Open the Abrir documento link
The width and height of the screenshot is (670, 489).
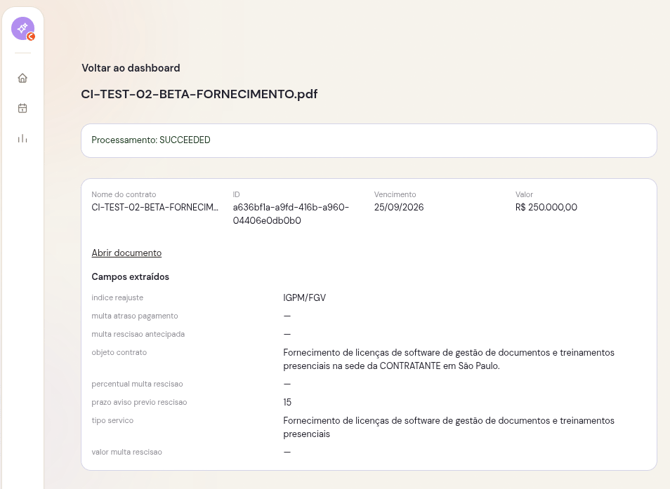coord(126,253)
